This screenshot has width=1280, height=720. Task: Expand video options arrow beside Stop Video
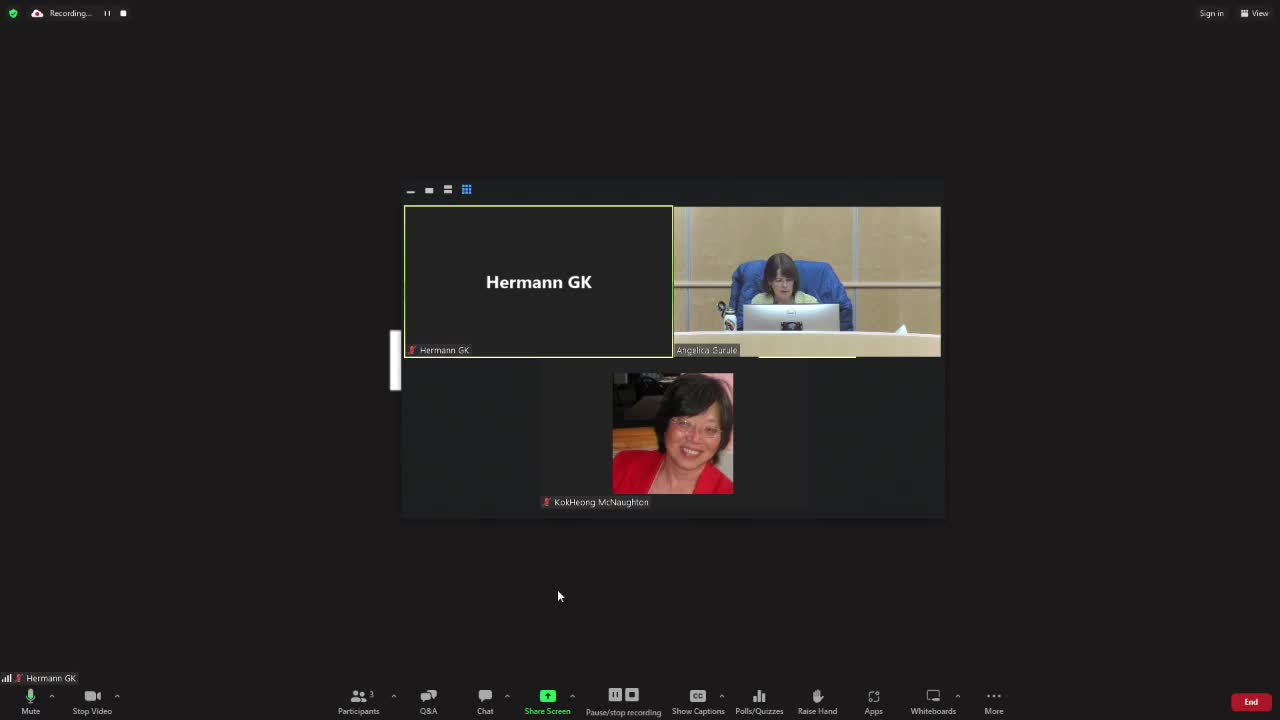point(117,696)
